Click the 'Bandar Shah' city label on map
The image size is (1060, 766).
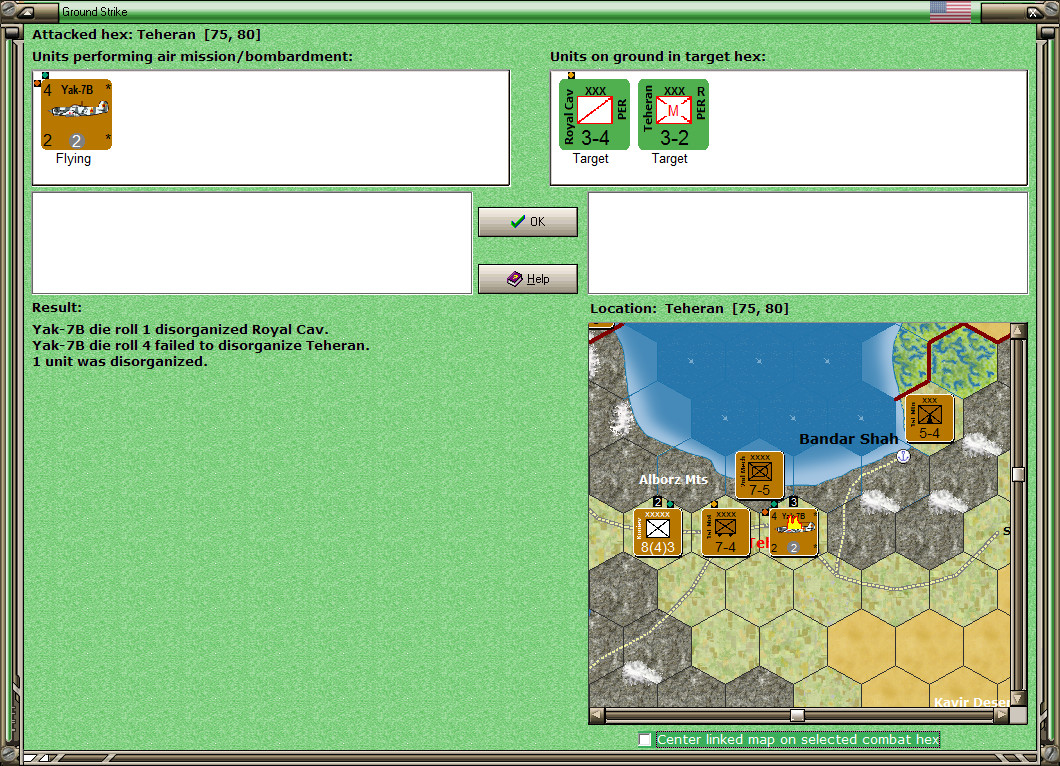pyautogui.click(x=848, y=439)
